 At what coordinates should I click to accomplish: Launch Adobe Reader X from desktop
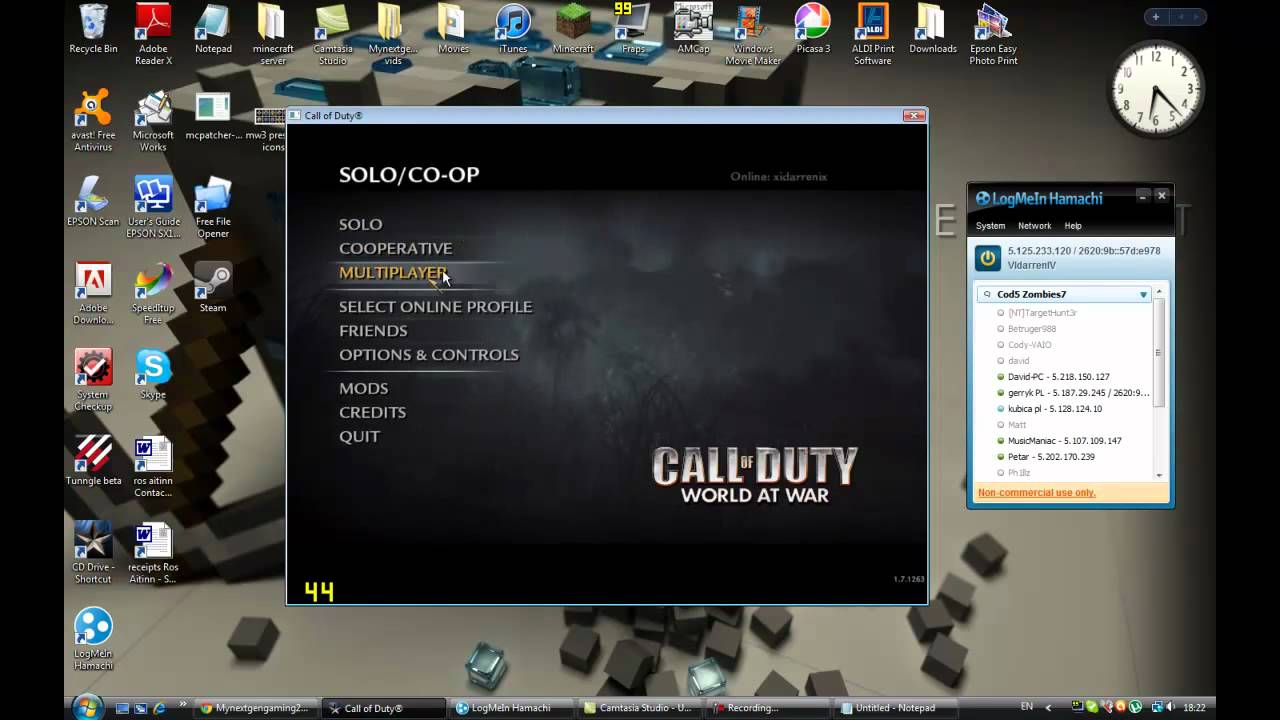pyautogui.click(x=153, y=36)
